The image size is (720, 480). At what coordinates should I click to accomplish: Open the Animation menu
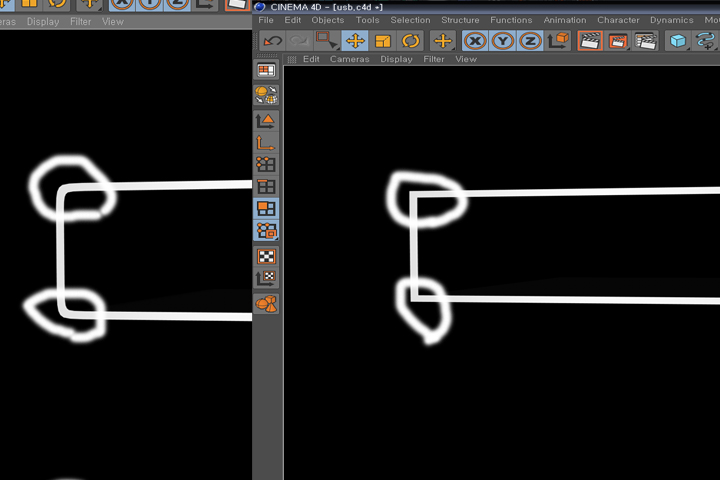[565, 20]
